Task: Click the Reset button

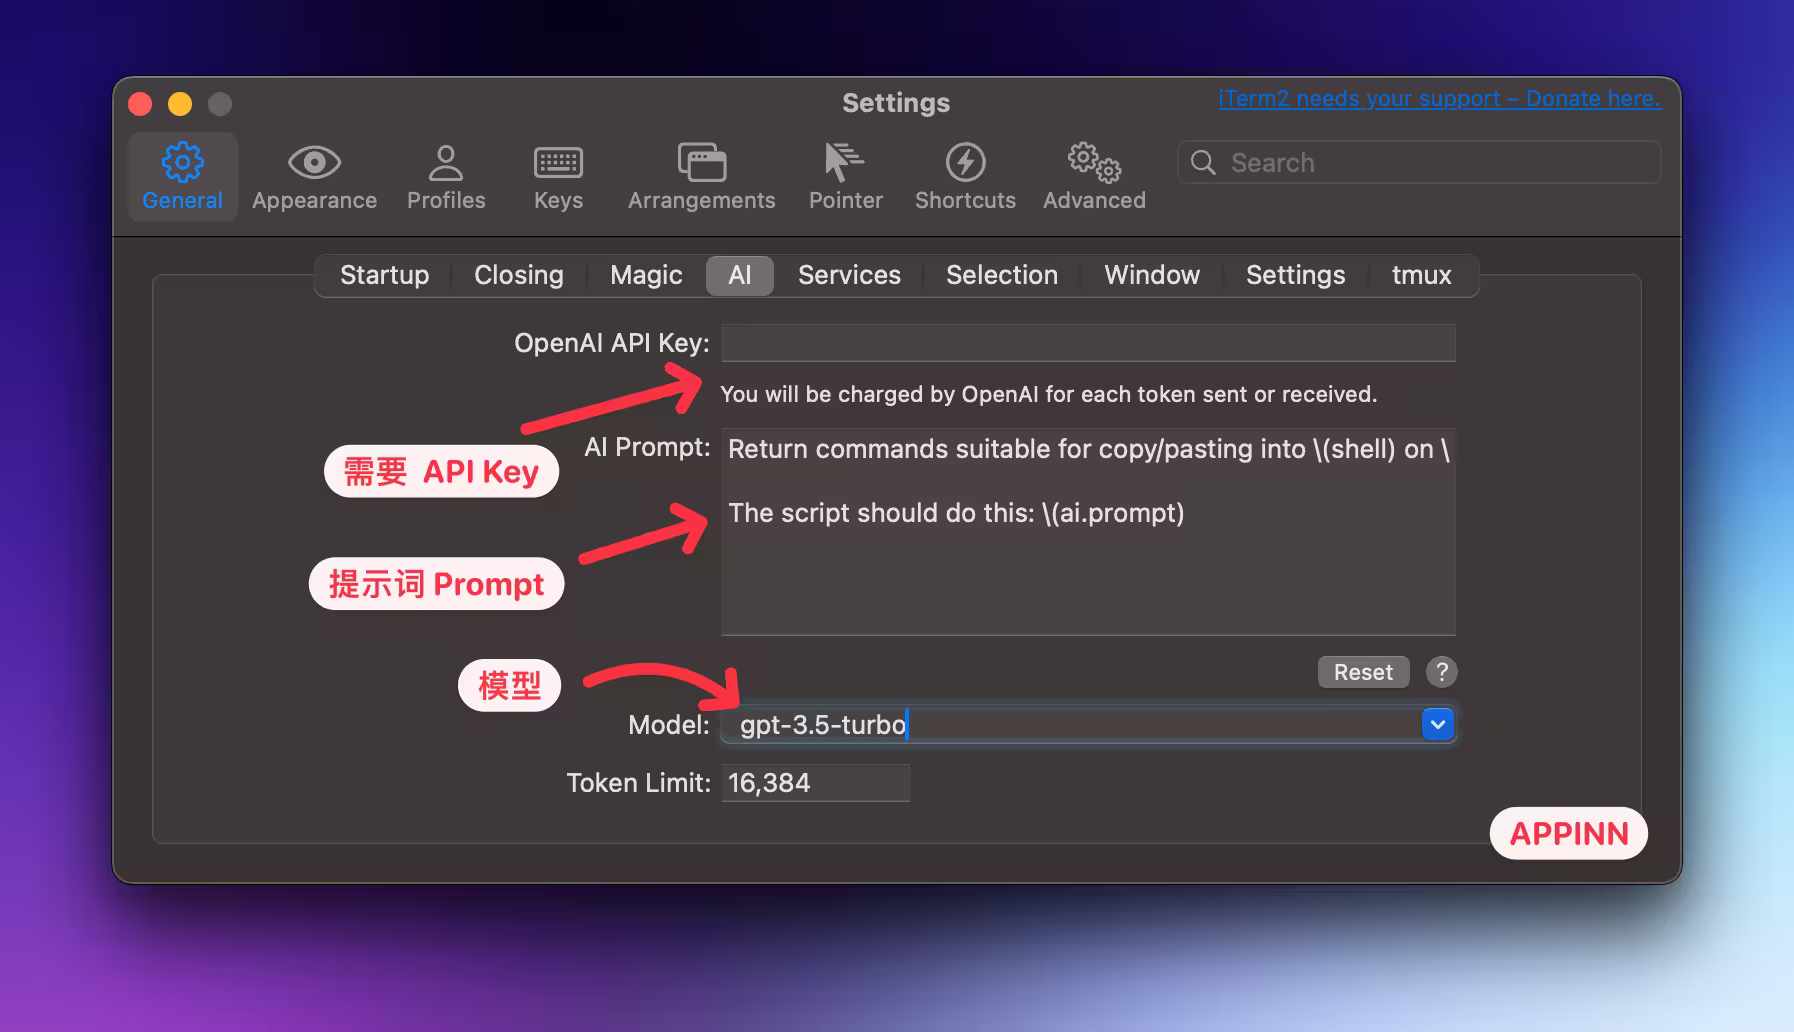Action: tap(1363, 672)
